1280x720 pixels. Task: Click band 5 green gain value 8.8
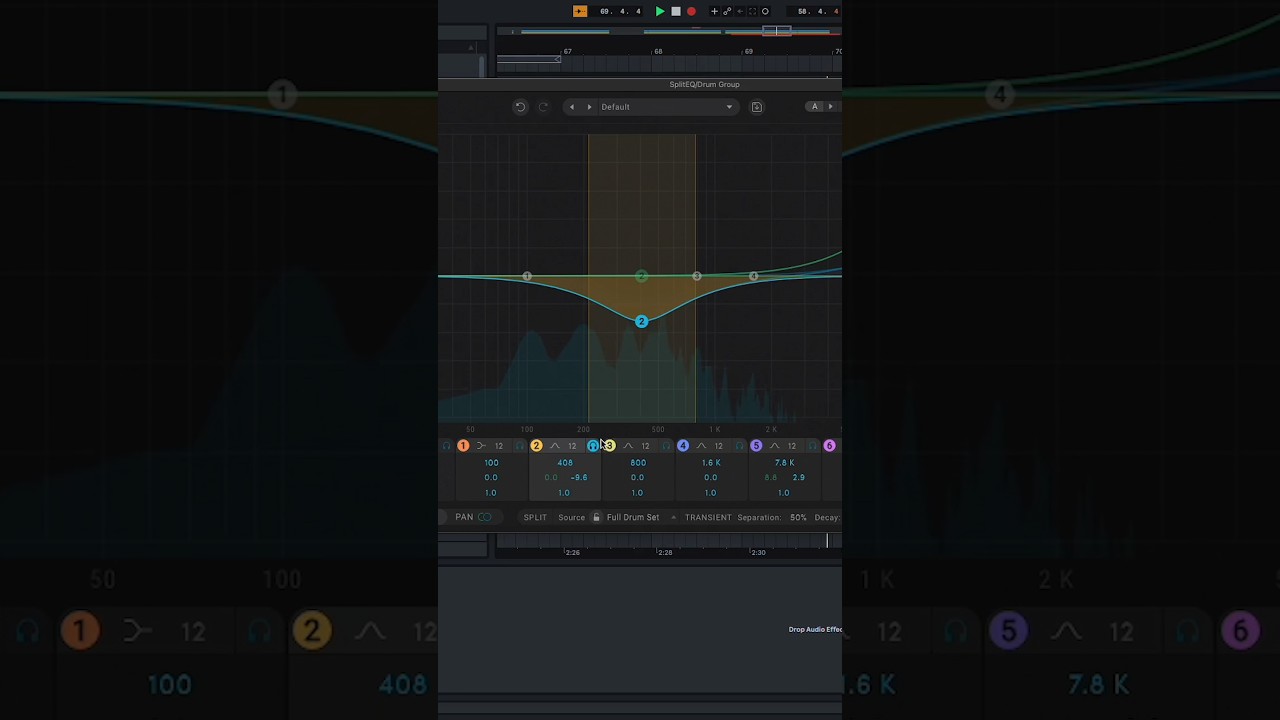point(771,478)
